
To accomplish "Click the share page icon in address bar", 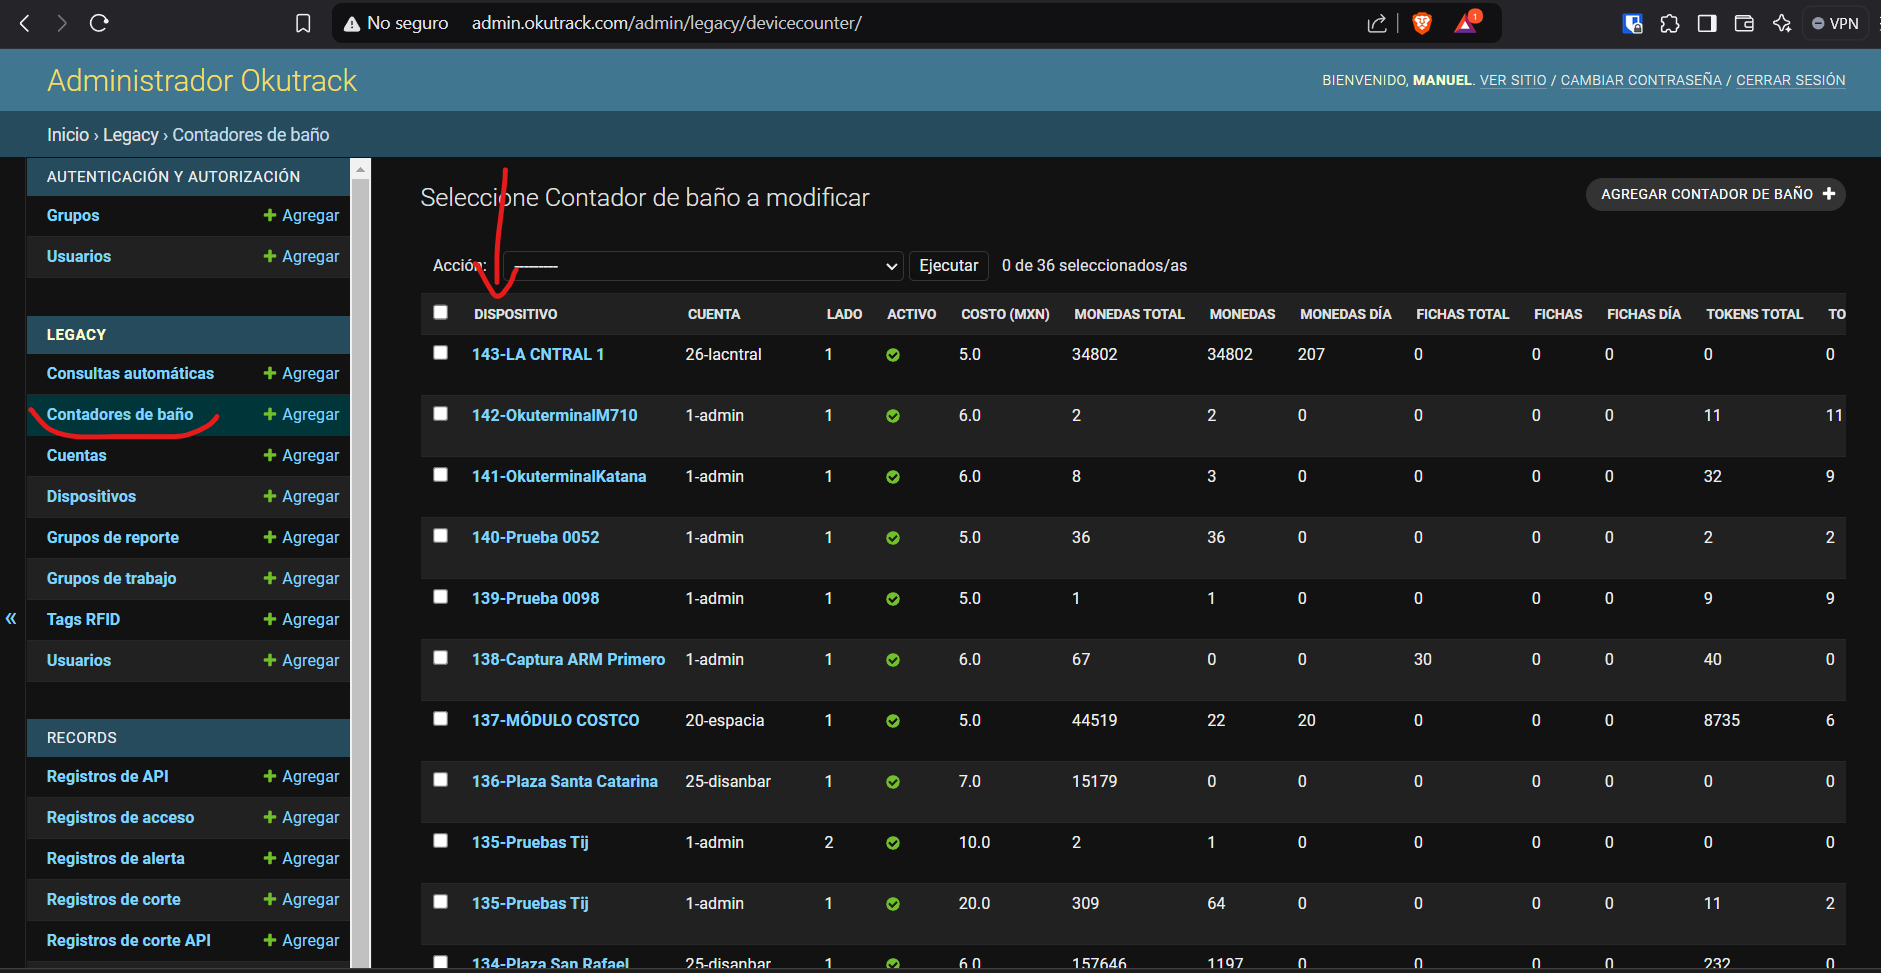I will 1377,23.
